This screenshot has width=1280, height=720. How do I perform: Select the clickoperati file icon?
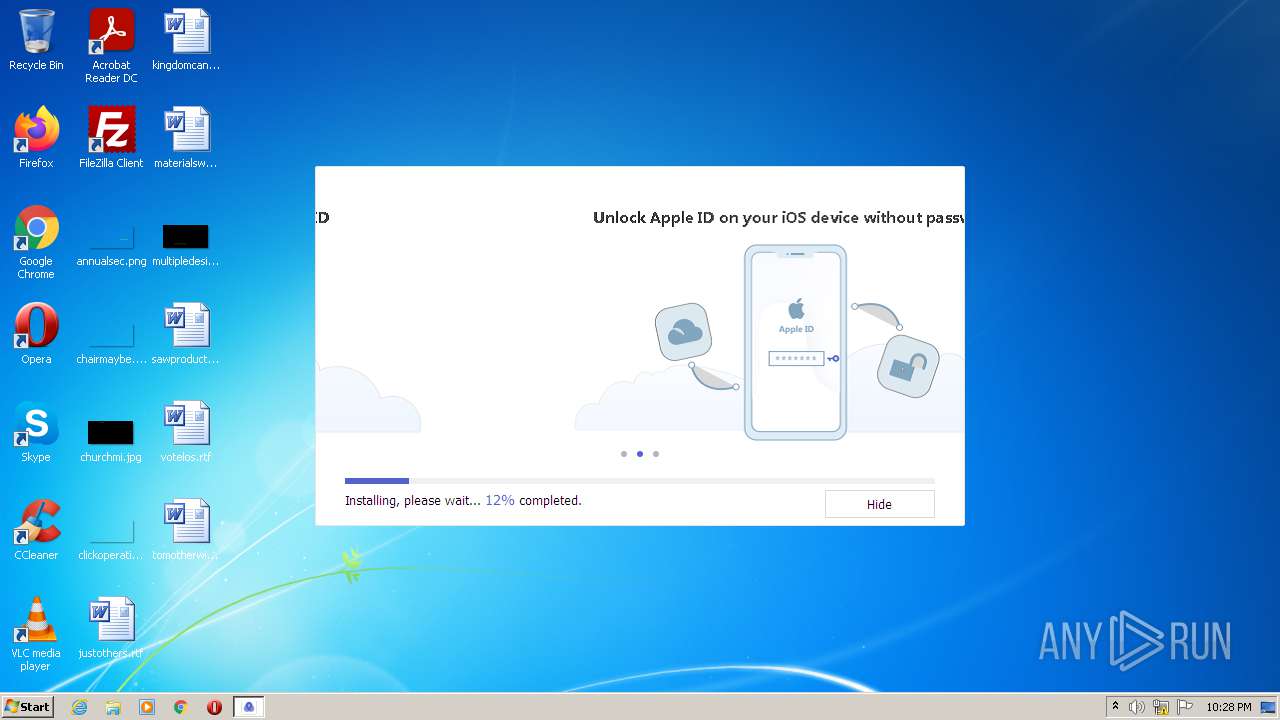point(111,540)
